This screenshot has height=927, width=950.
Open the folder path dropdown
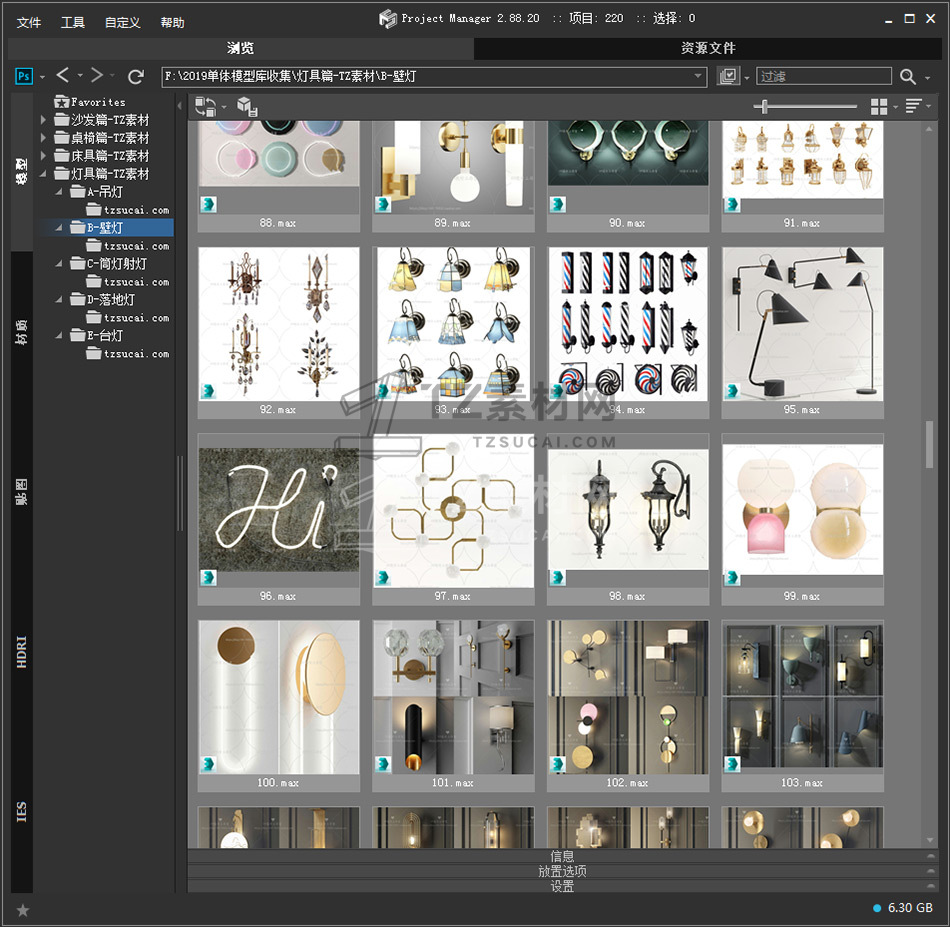click(x=699, y=76)
